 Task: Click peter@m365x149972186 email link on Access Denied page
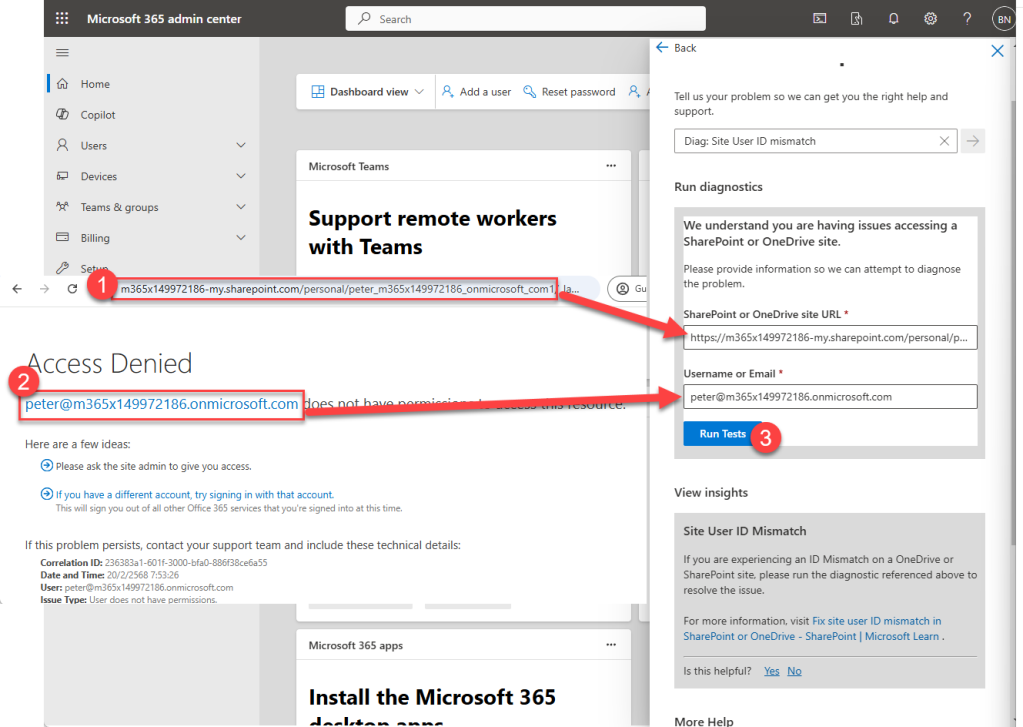coord(161,404)
